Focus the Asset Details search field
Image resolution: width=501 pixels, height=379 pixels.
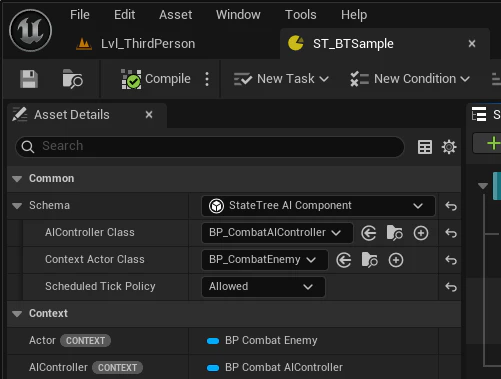[x=210, y=146]
